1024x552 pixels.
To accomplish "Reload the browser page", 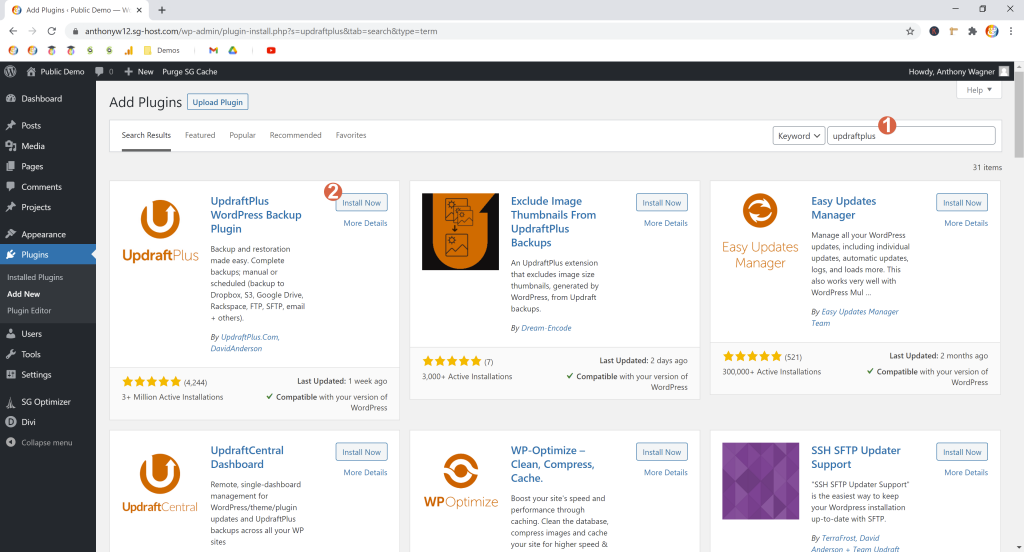I will (x=52, y=31).
